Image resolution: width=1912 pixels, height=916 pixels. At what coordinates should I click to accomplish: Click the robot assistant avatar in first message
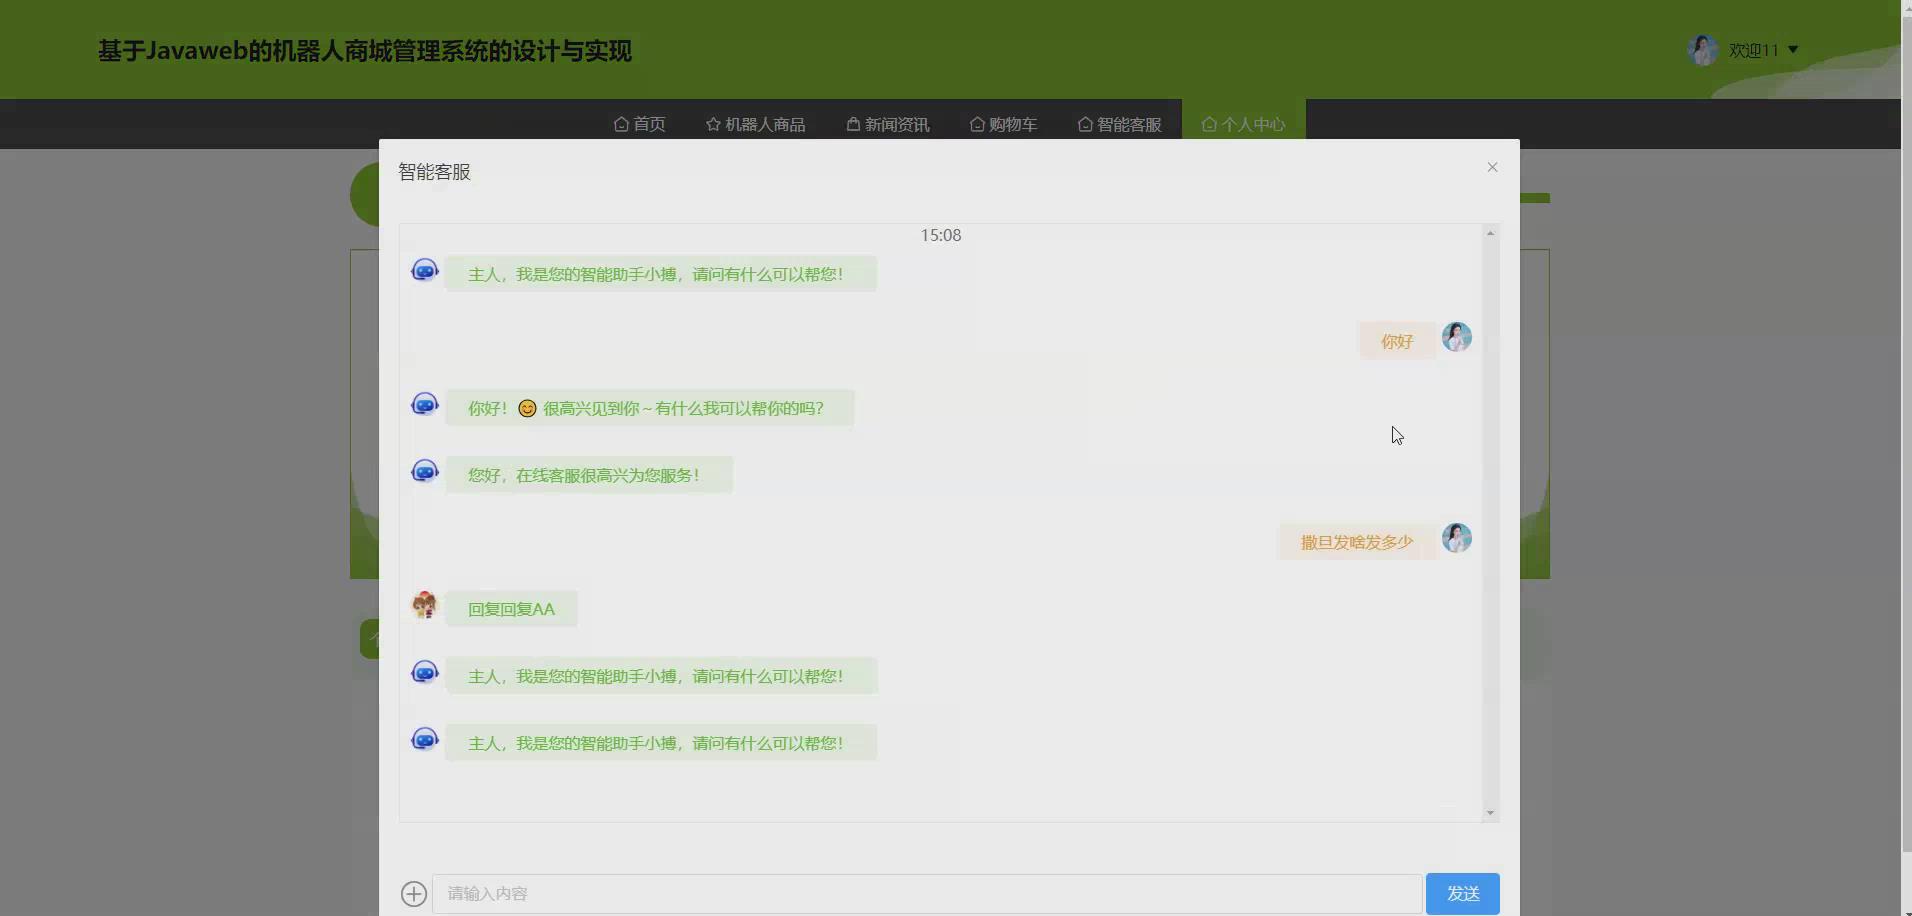coord(425,270)
